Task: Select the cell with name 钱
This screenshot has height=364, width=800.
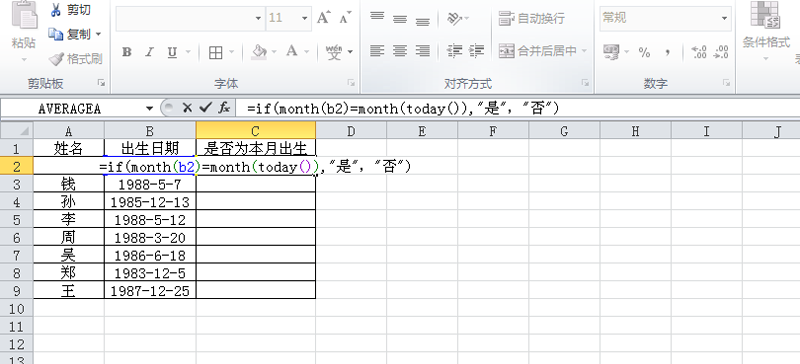Action: click(69, 184)
